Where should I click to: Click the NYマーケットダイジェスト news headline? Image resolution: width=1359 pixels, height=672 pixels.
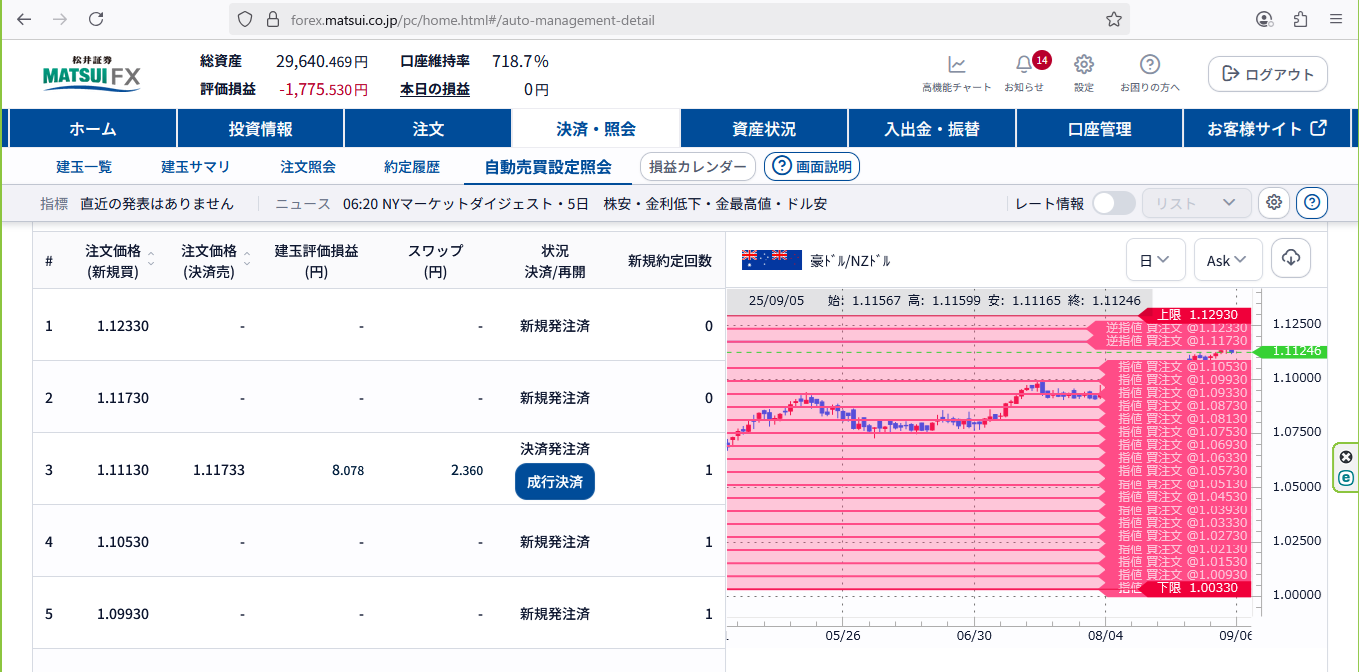click(584, 204)
